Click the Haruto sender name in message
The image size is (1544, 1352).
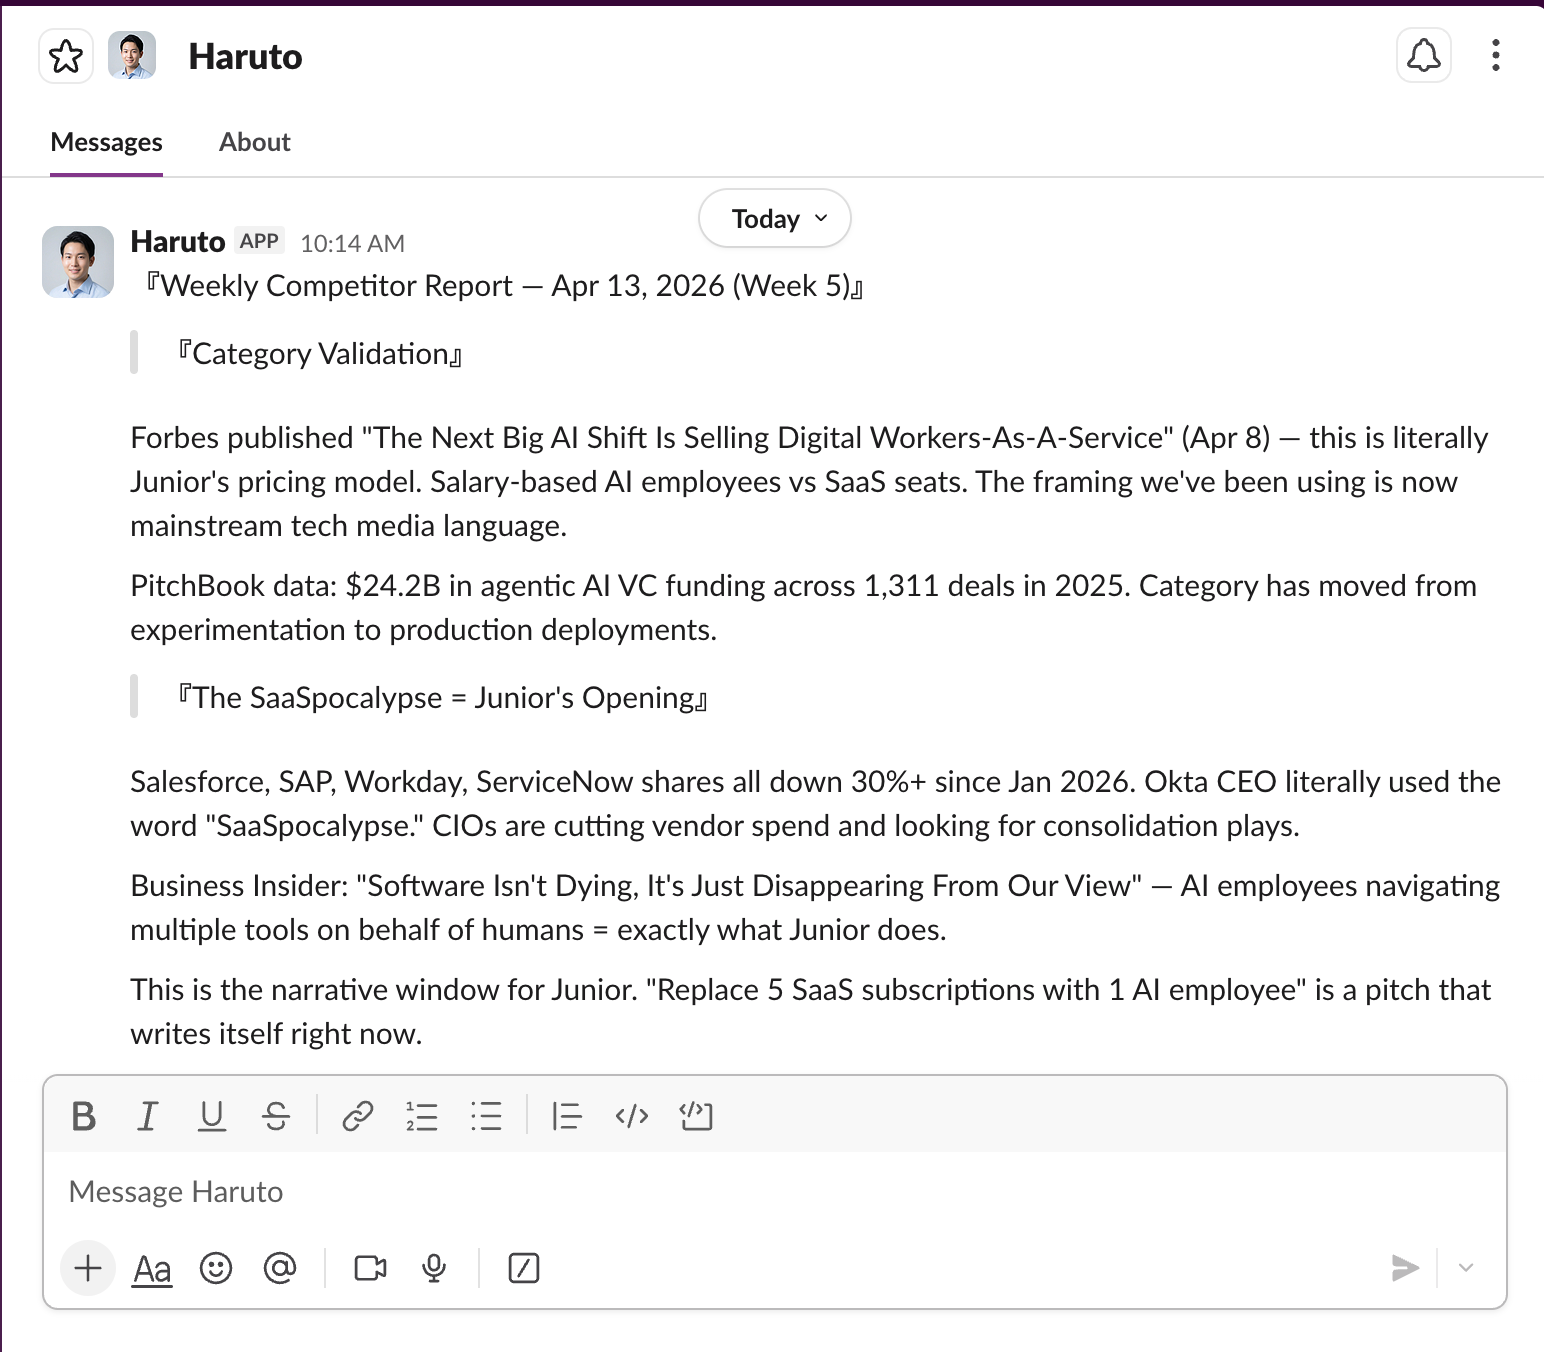pyautogui.click(x=178, y=241)
